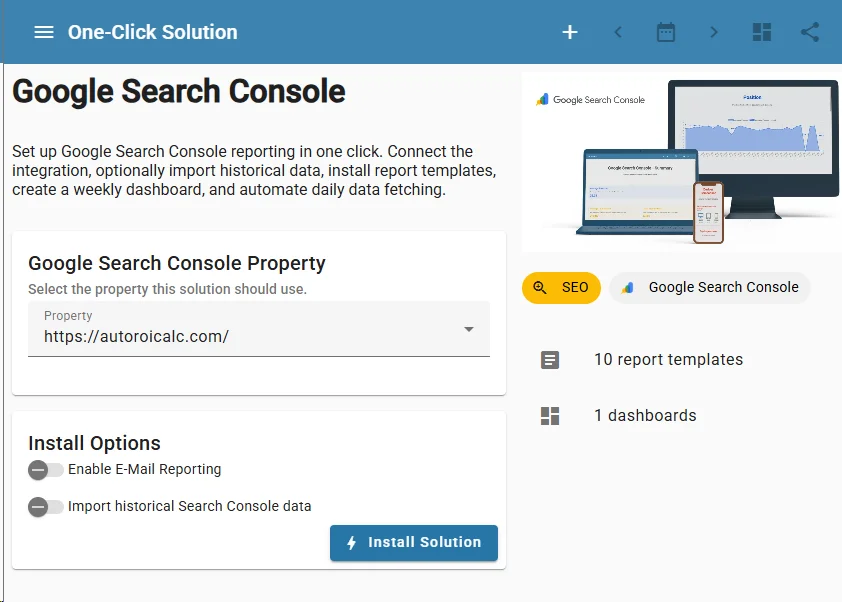Click the '10 report templates' text
The height and width of the screenshot is (602, 842).
click(x=669, y=359)
